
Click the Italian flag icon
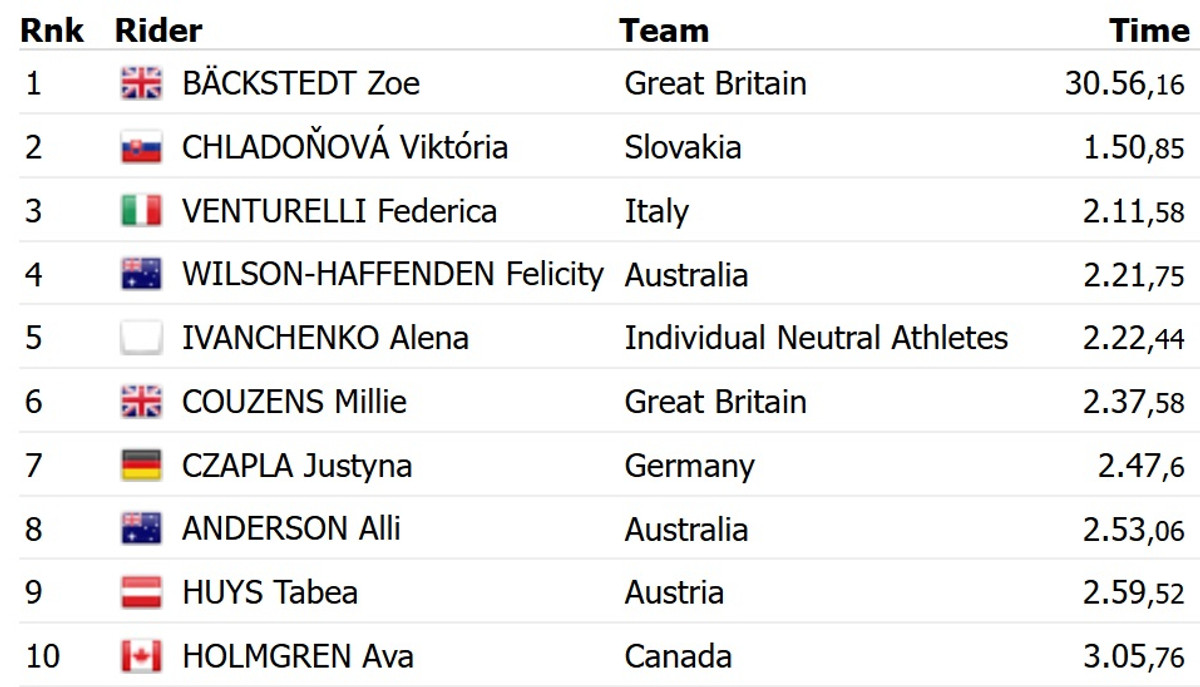pyautogui.click(x=141, y=211)
